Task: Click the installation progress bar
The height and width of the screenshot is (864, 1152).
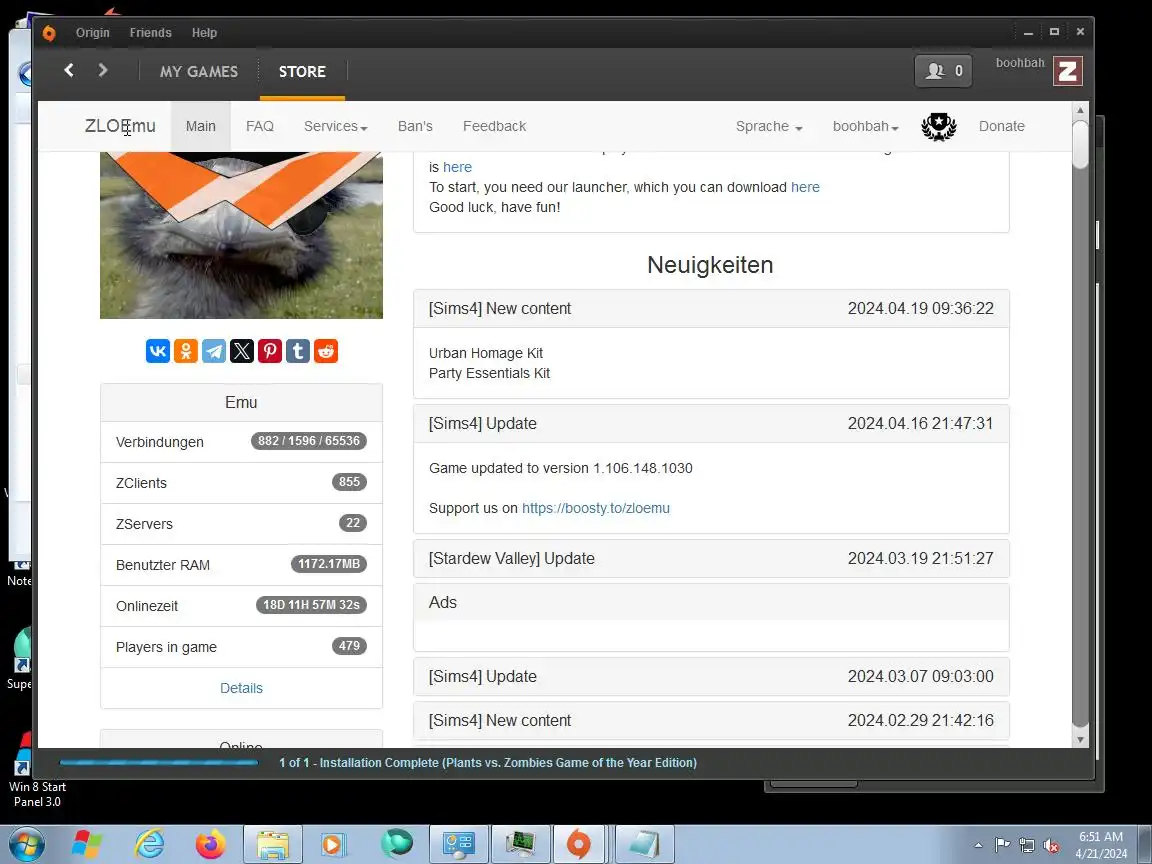Action: (x=159, y=763)
